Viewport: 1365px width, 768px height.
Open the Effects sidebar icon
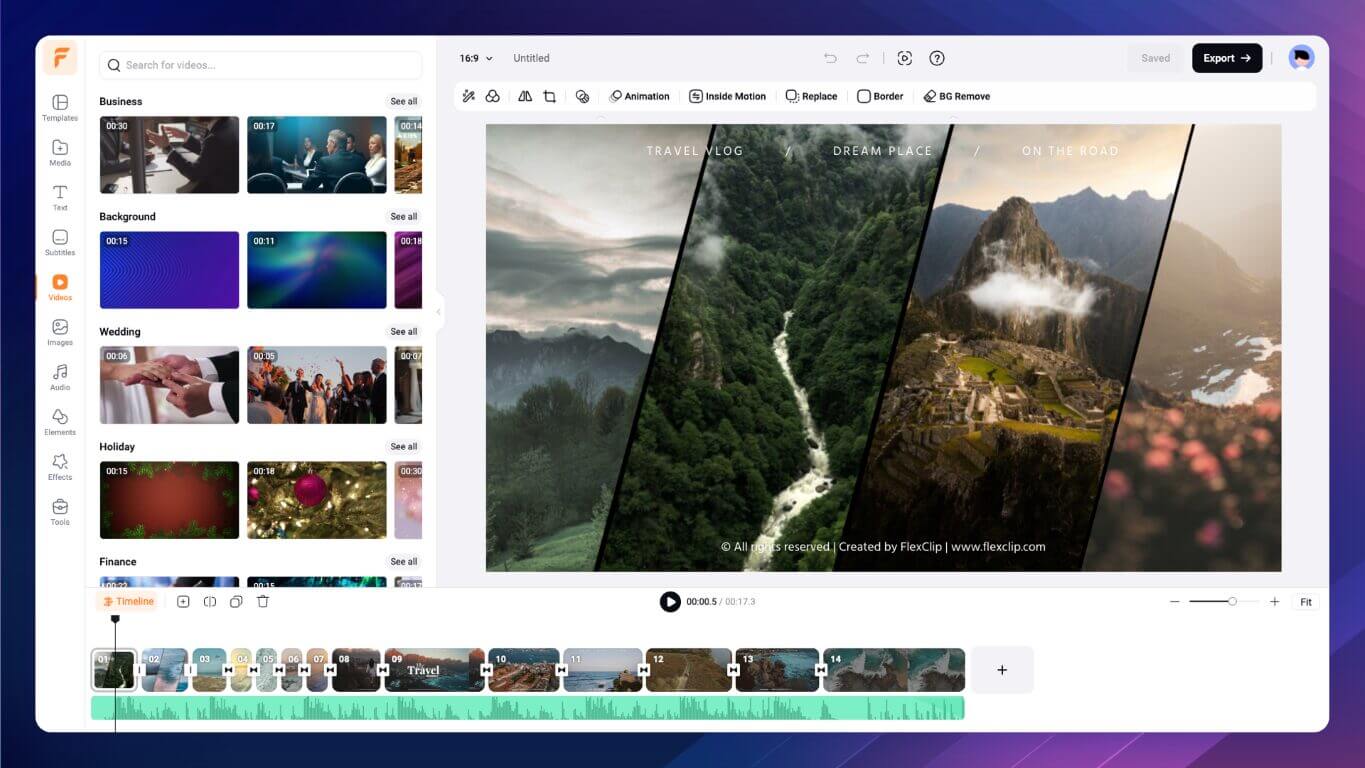coord(60,466)
